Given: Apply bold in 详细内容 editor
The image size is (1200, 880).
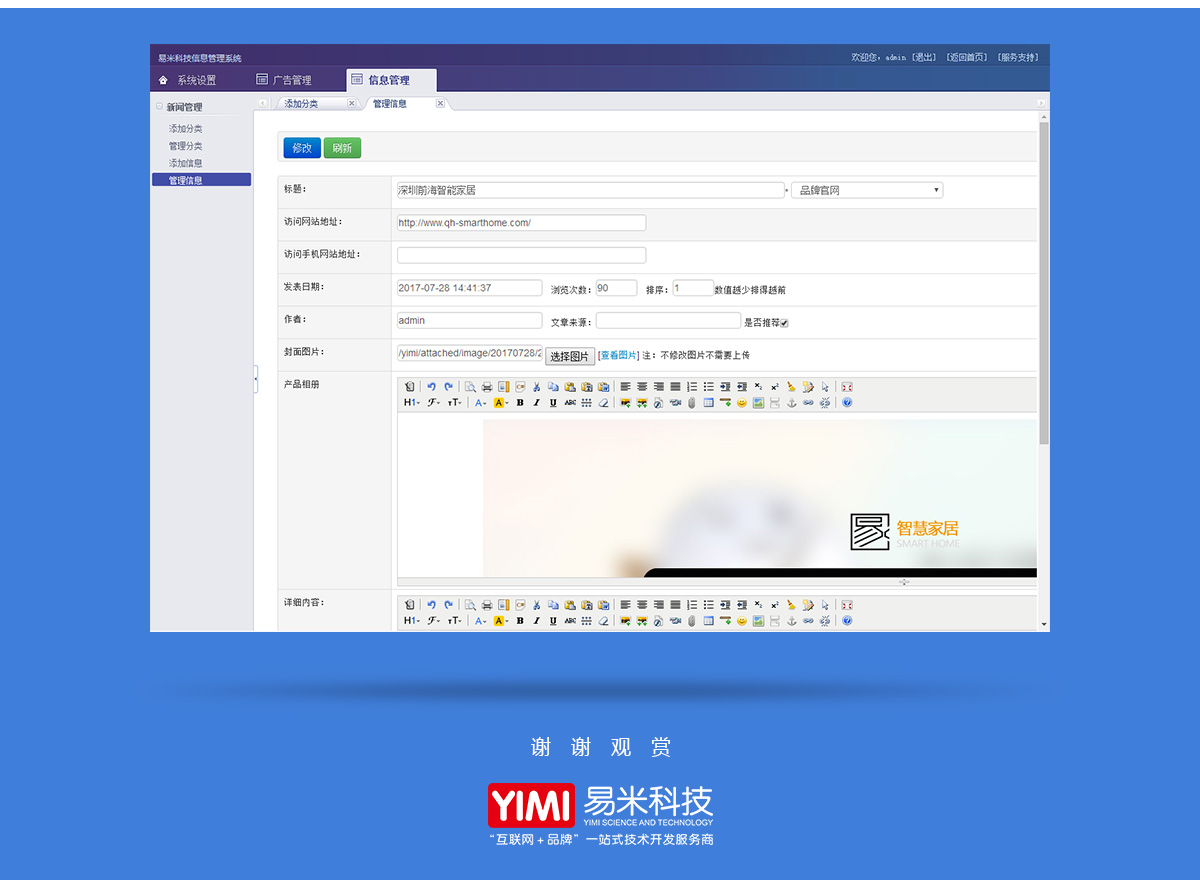Looking at the screenshot, I should [520, 621].
